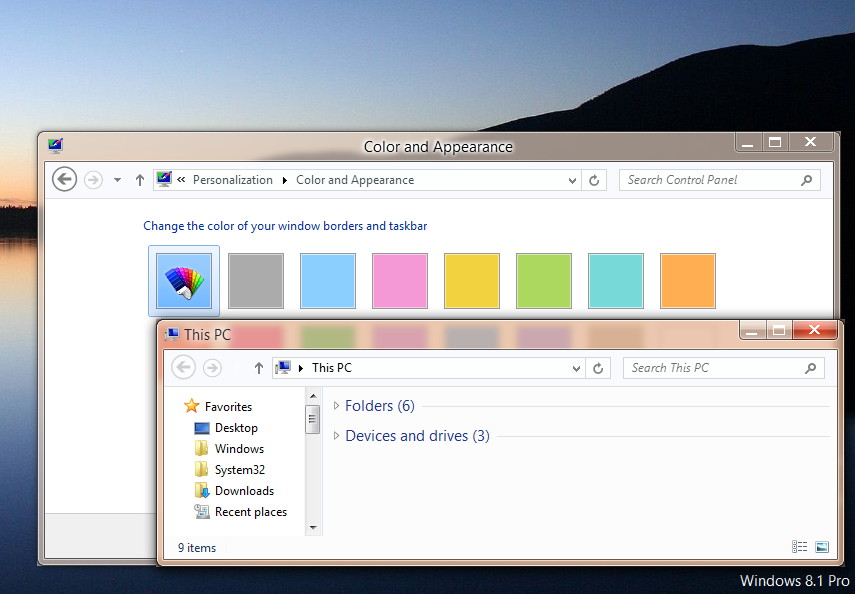Go up one level in This PC window
This screenshot has height=594, width=855.
tap(258, 368)
